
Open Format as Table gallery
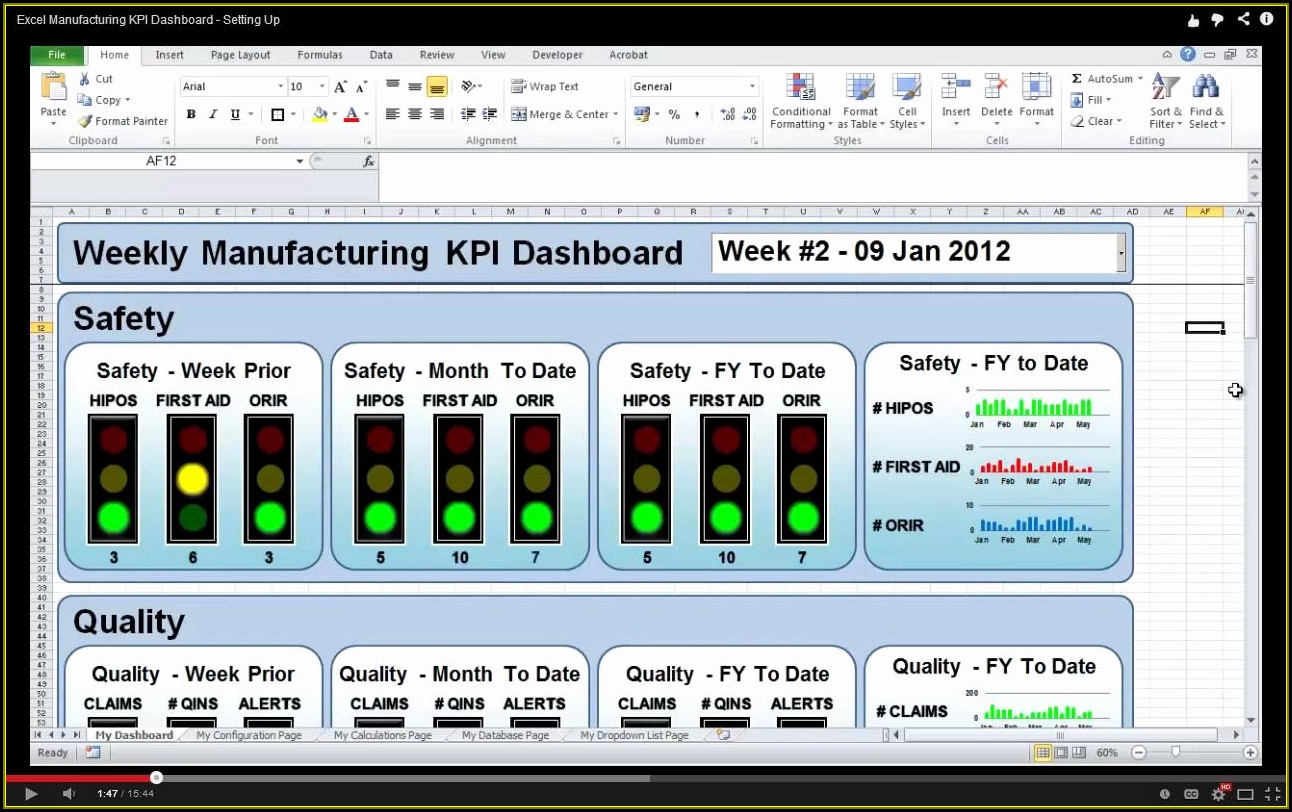coord(860,101)
